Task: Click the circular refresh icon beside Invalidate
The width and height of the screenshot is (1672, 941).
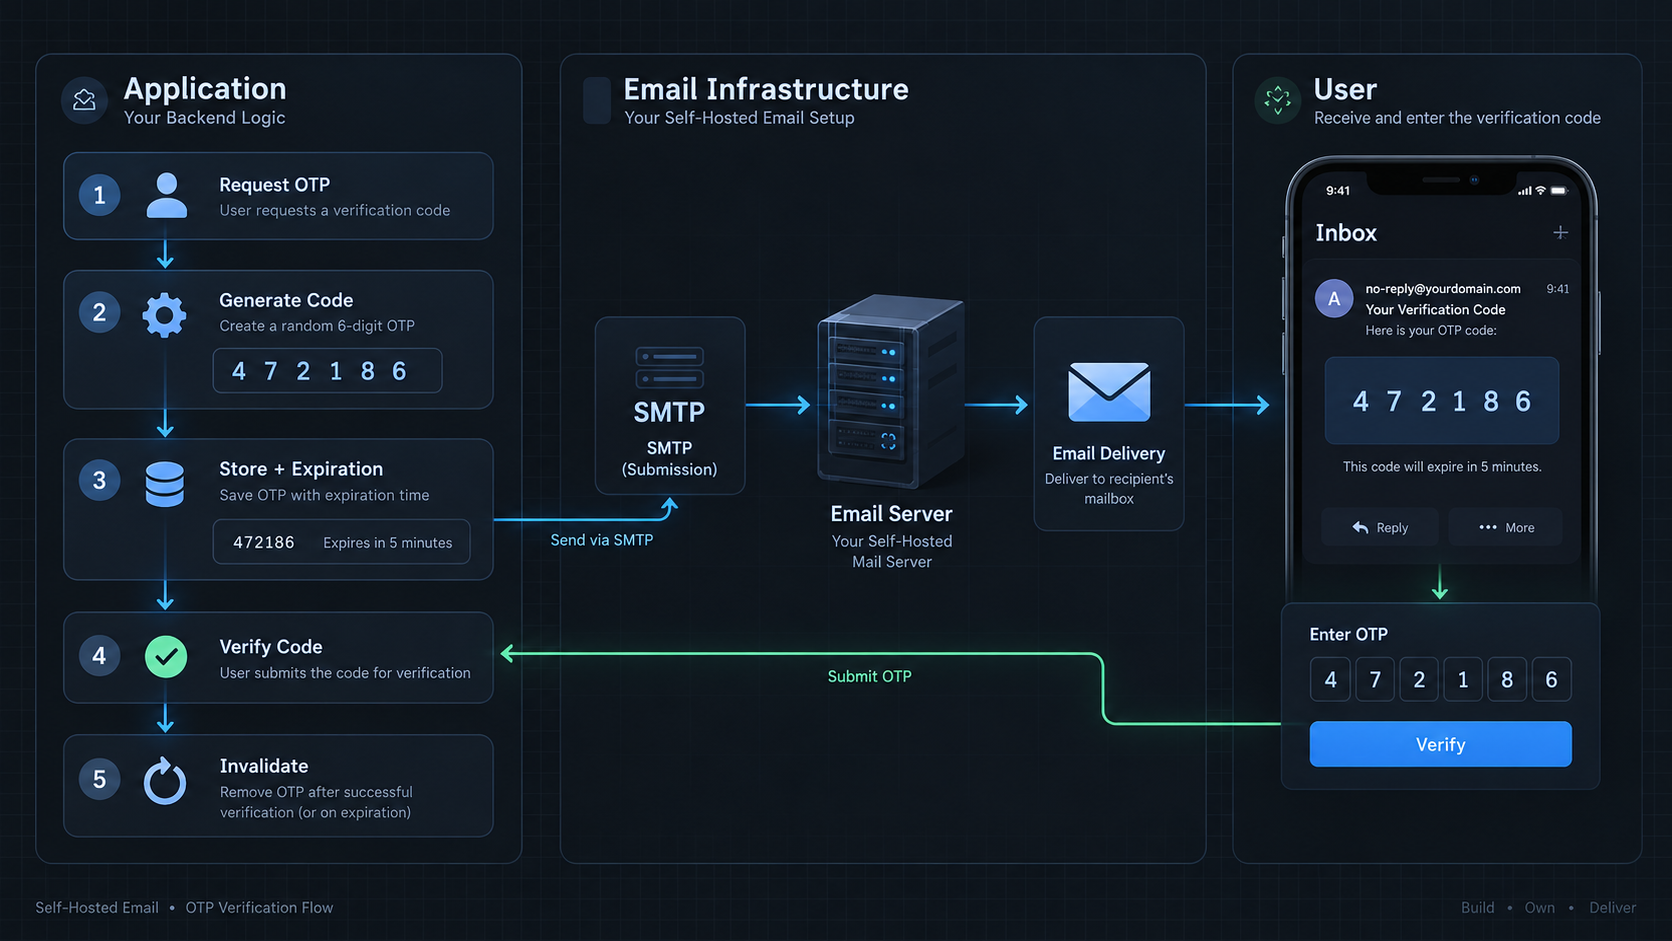Action: click(x=165, y=780)
